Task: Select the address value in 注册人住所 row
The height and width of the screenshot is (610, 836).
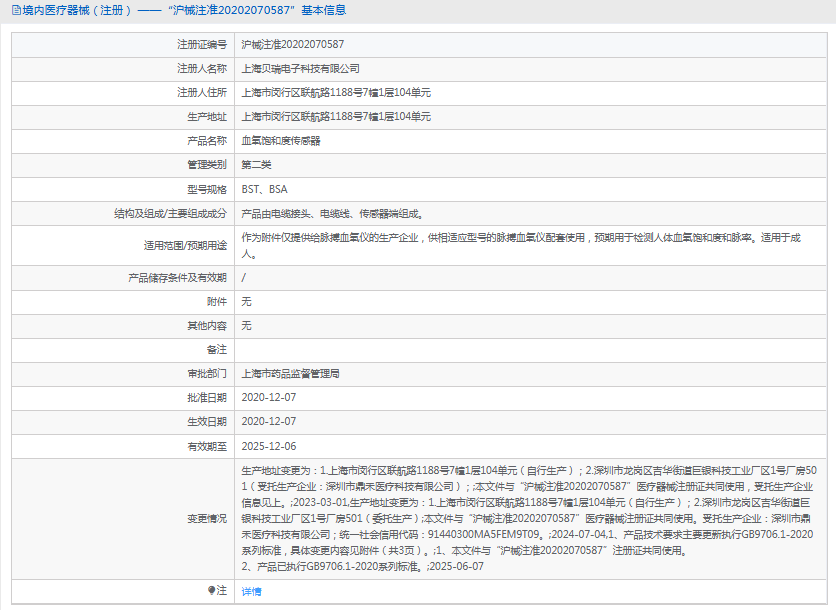Action: pyautogui.click(x=336, y=93)
